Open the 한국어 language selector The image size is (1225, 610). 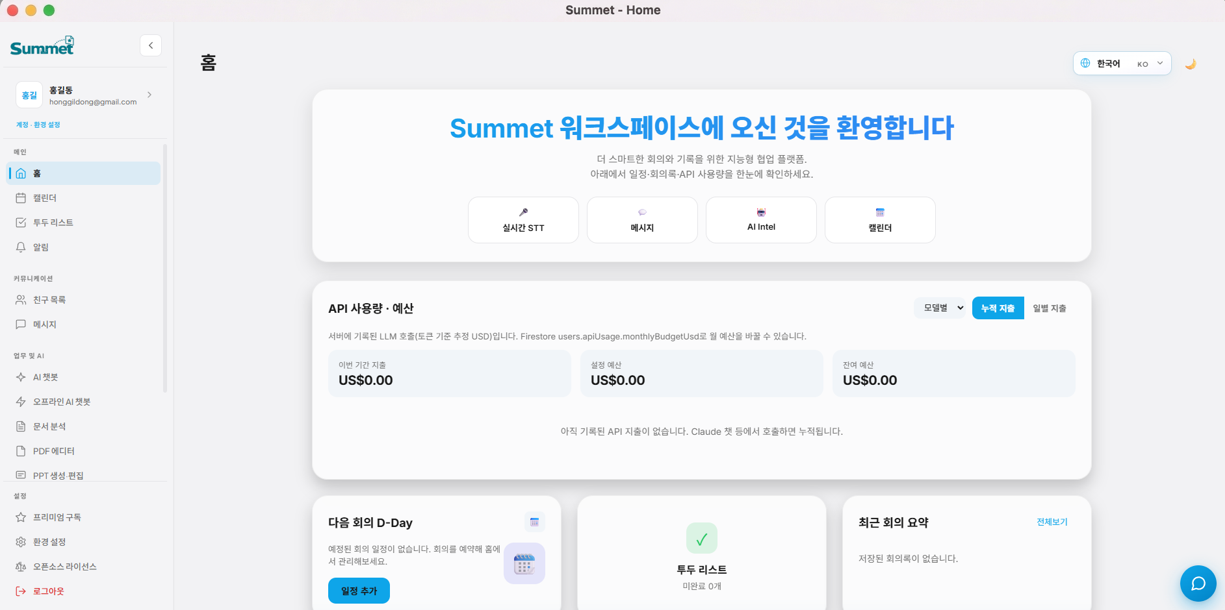pos(1120,62)
